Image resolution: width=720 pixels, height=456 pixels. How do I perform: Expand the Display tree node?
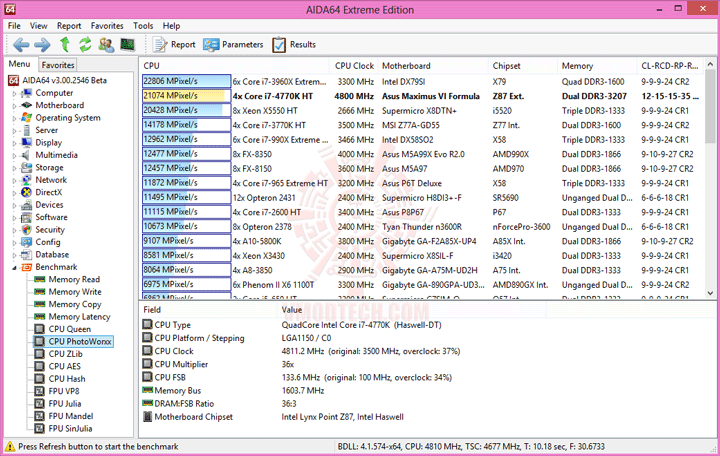point(14,143)
